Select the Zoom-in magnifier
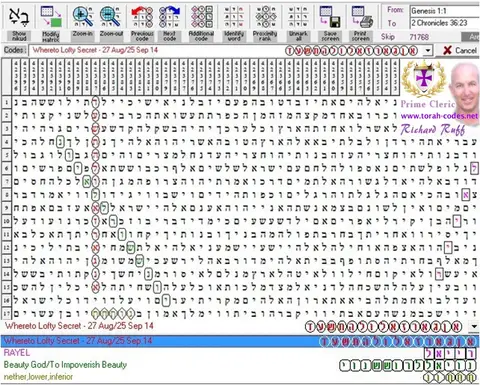The width and height of the screenshot is (480, 385). coord(83,17)
